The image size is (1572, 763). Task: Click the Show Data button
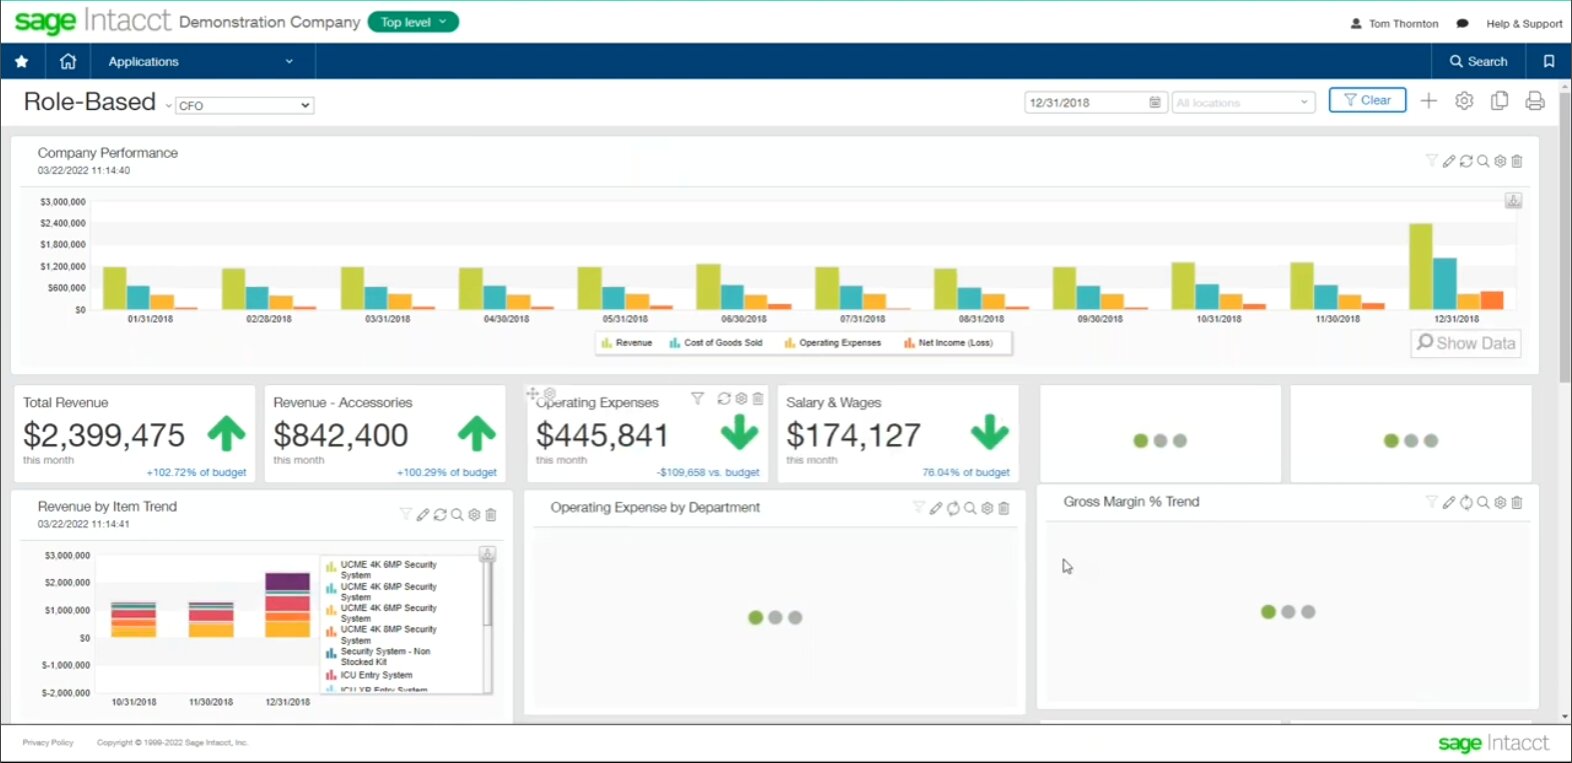coord(1465,343)
